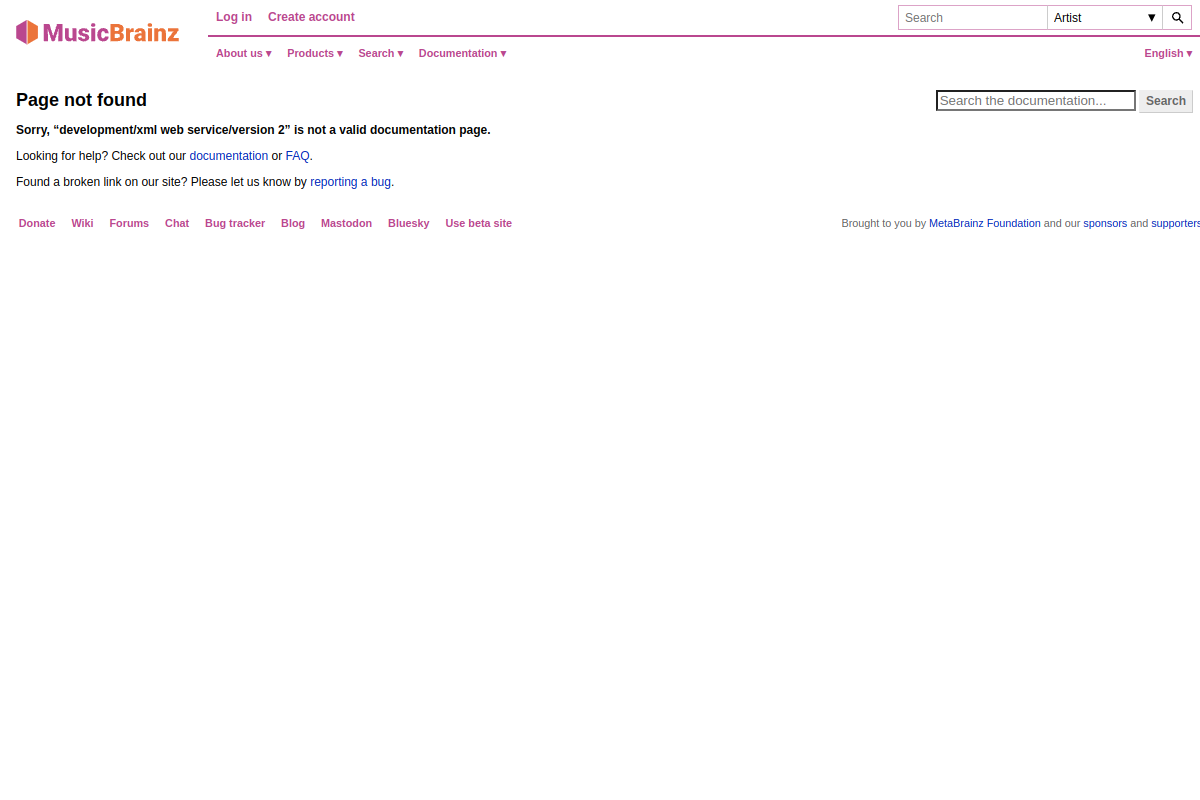This screenshot has height=800, width=1200.
Task: Expand the Documentation menu
Action: (x=462, y=53)
